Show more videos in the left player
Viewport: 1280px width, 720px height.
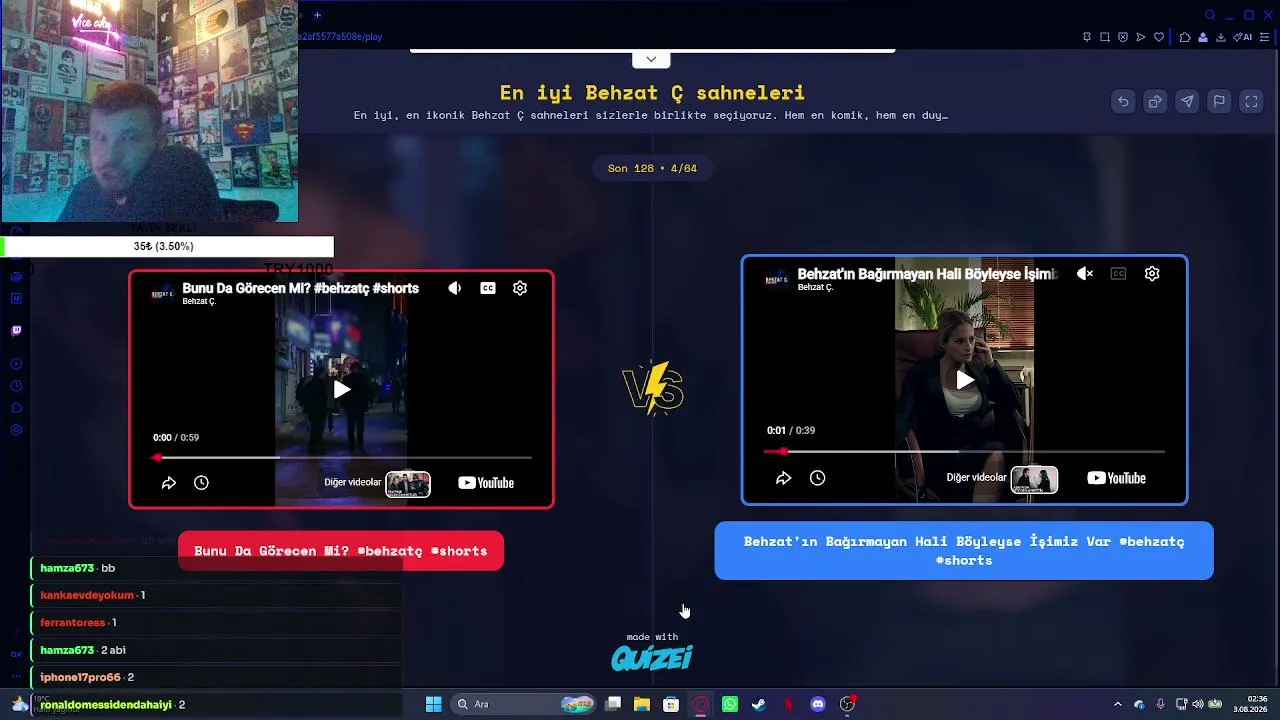pyautogui.click(x=377, y=483)
